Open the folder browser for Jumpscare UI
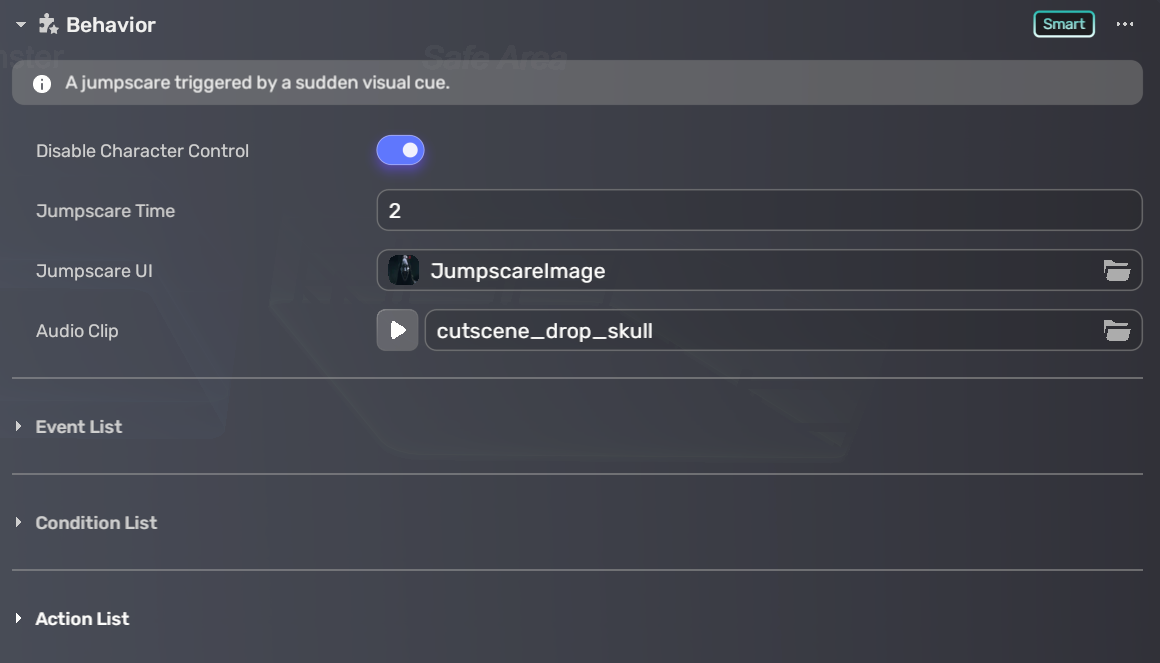 click(1118, 270)
